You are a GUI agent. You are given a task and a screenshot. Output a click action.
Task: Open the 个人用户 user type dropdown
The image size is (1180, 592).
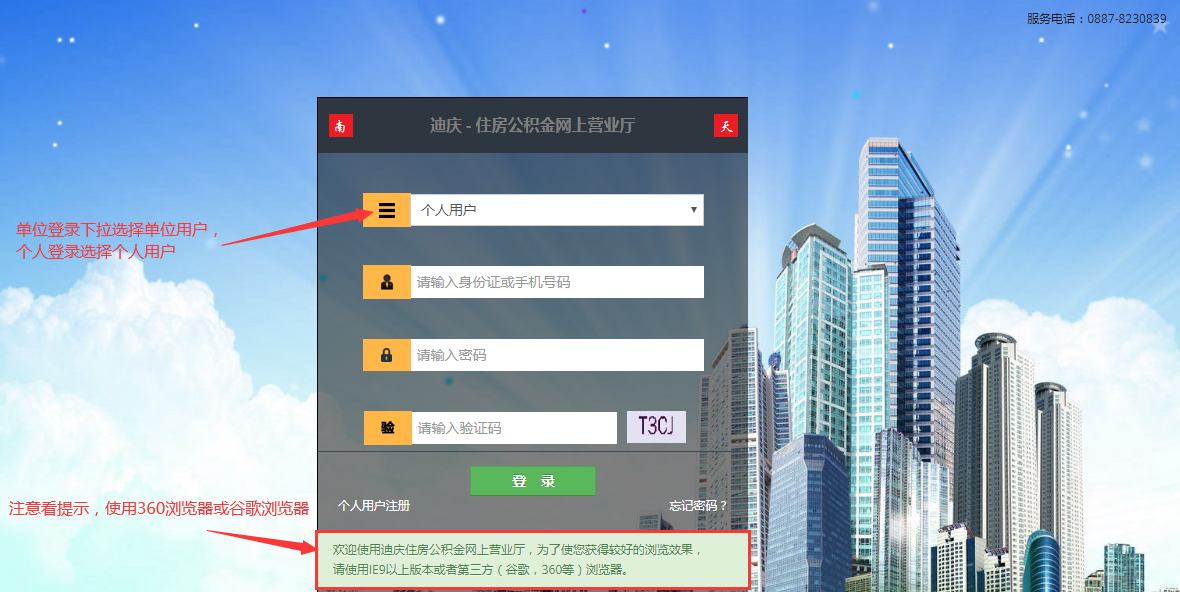point(557,210)
